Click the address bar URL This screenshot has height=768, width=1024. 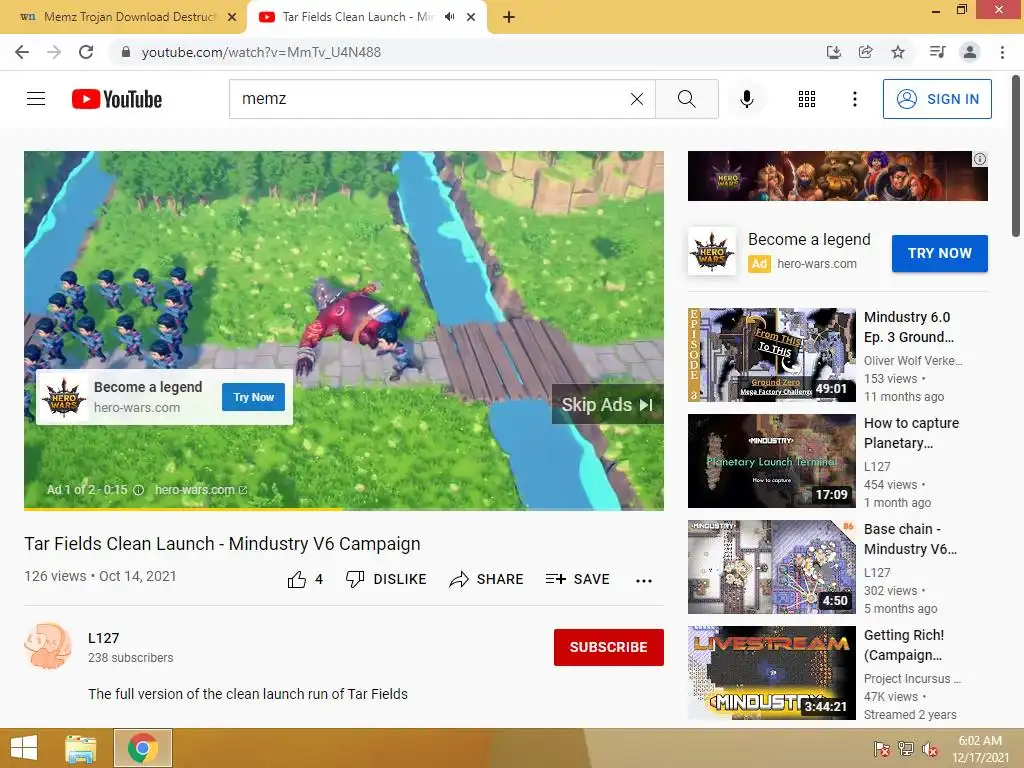pos(261,52)
